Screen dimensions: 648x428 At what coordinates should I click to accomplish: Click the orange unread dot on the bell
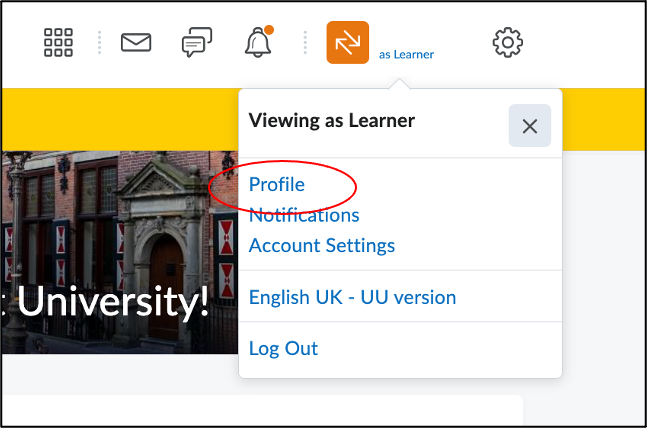(269, 30)
